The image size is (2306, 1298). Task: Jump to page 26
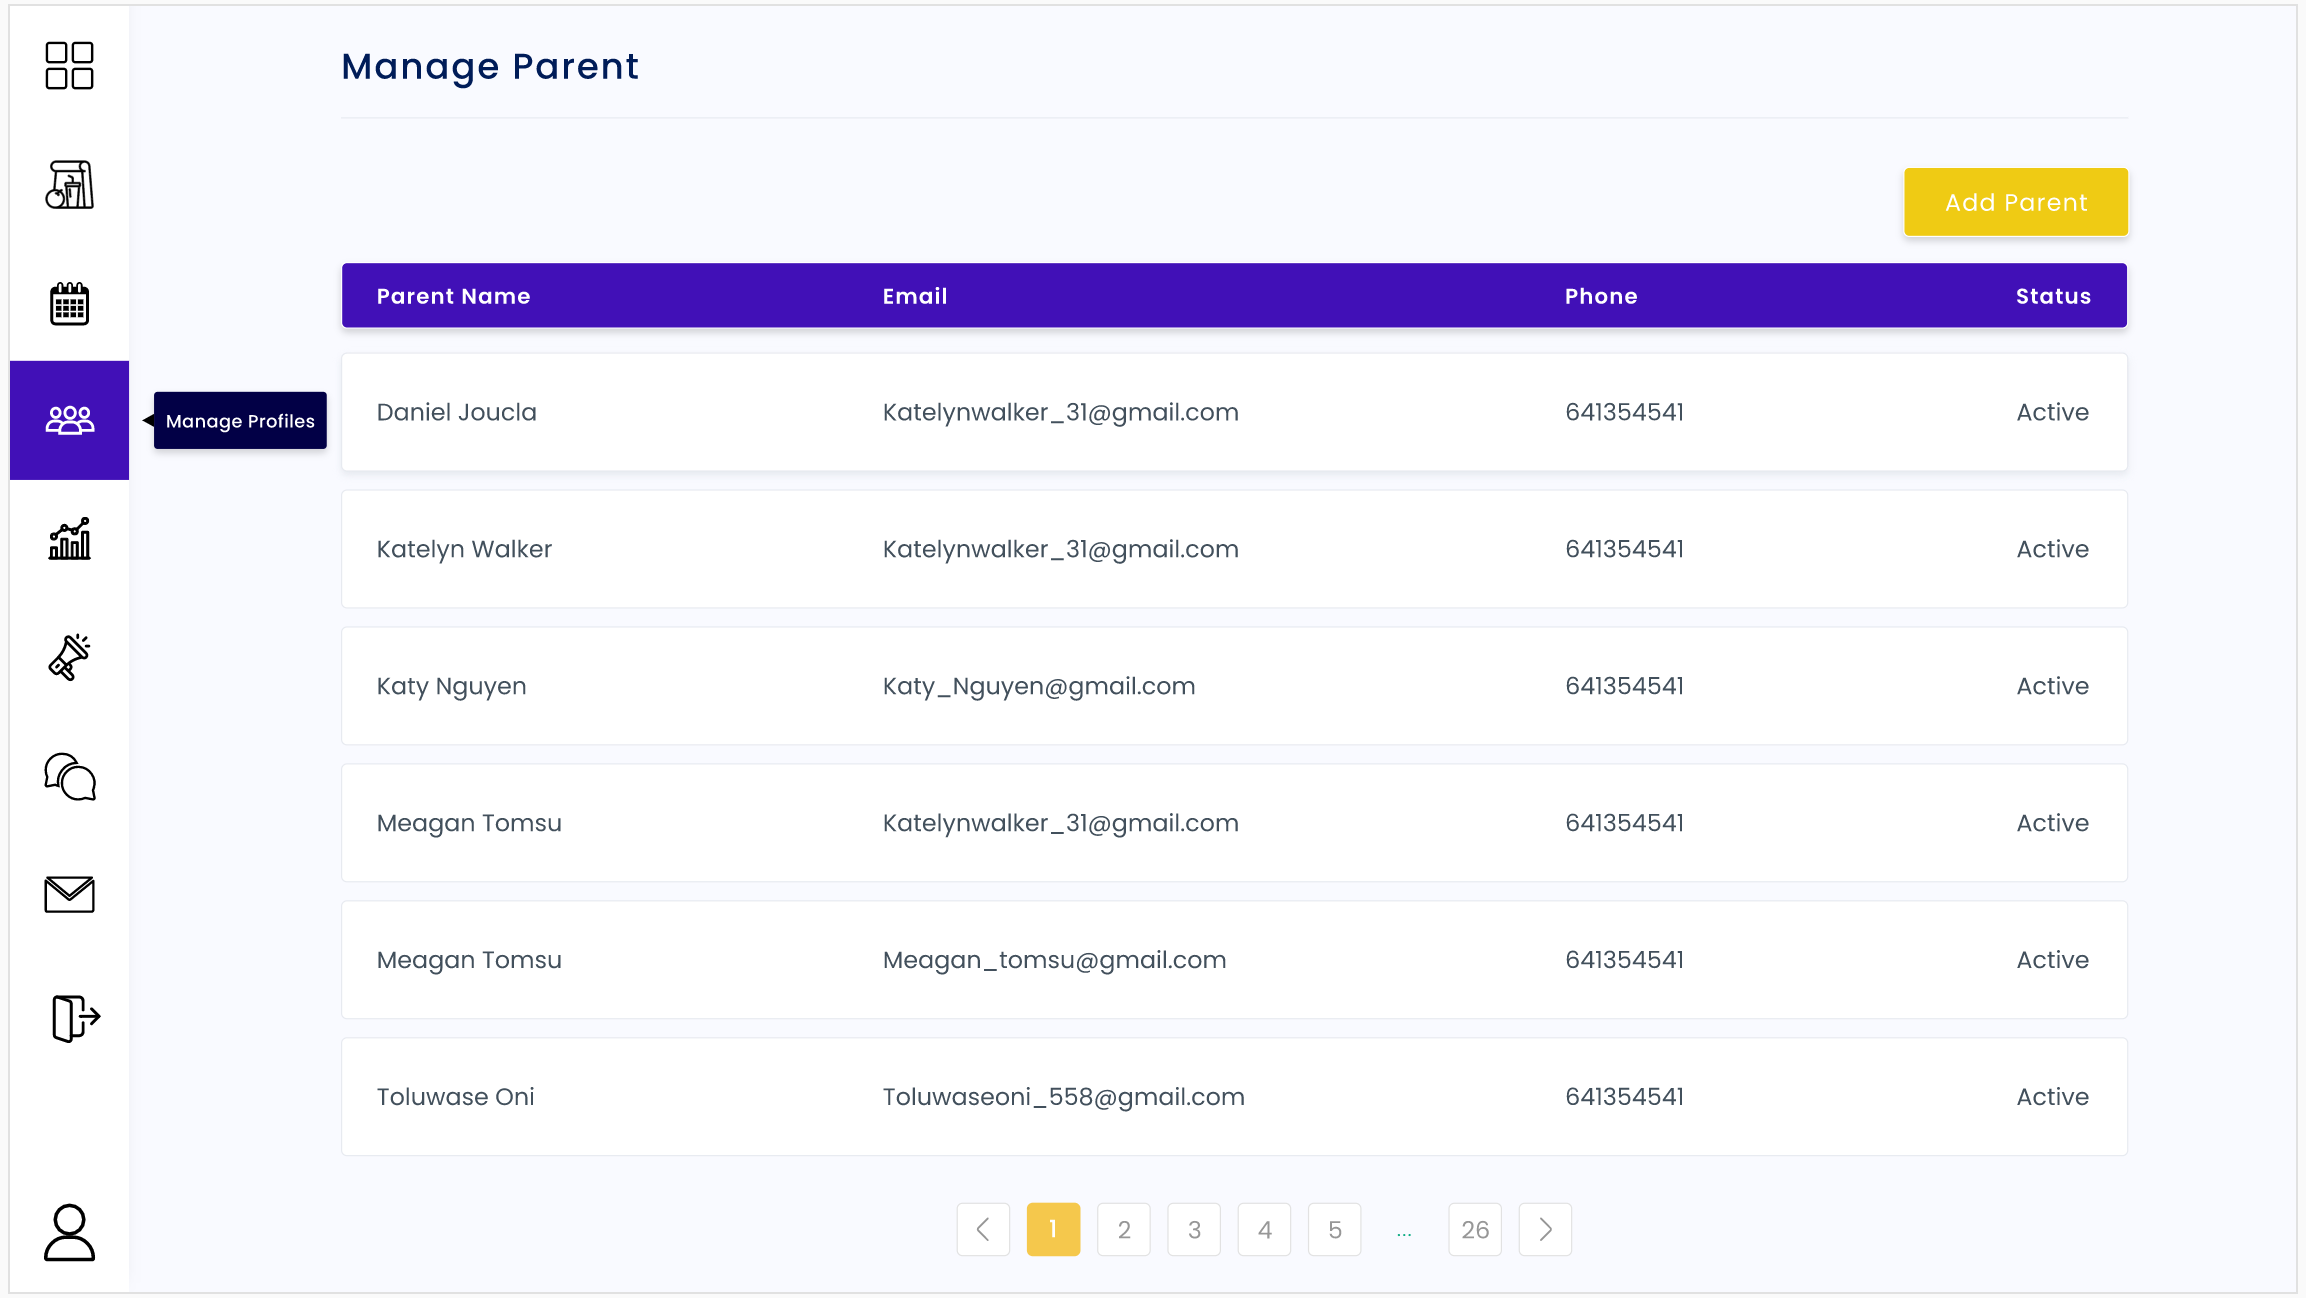tap(1475, 1229)
